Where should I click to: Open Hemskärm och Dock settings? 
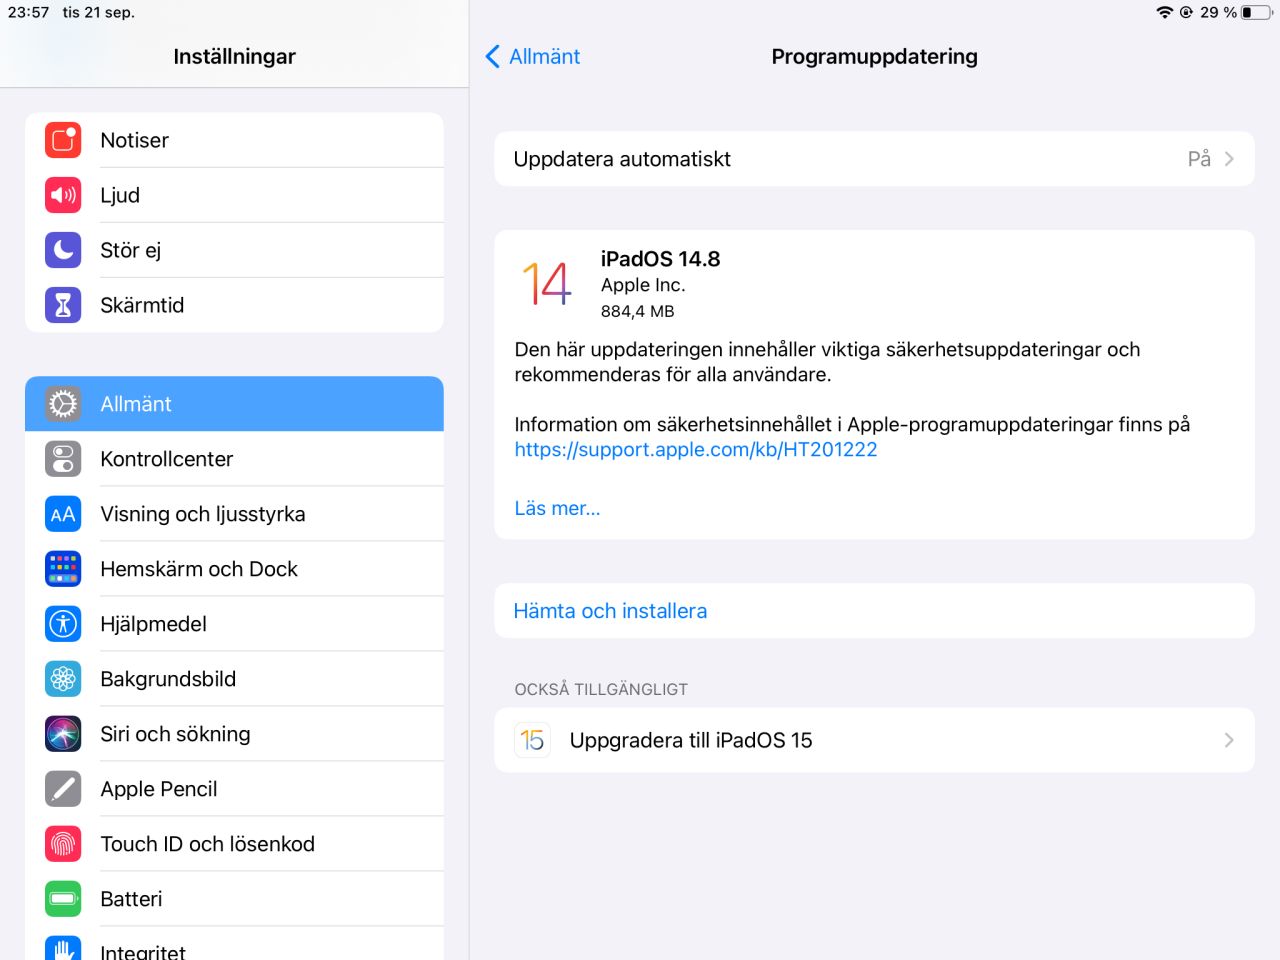(234, 569)
